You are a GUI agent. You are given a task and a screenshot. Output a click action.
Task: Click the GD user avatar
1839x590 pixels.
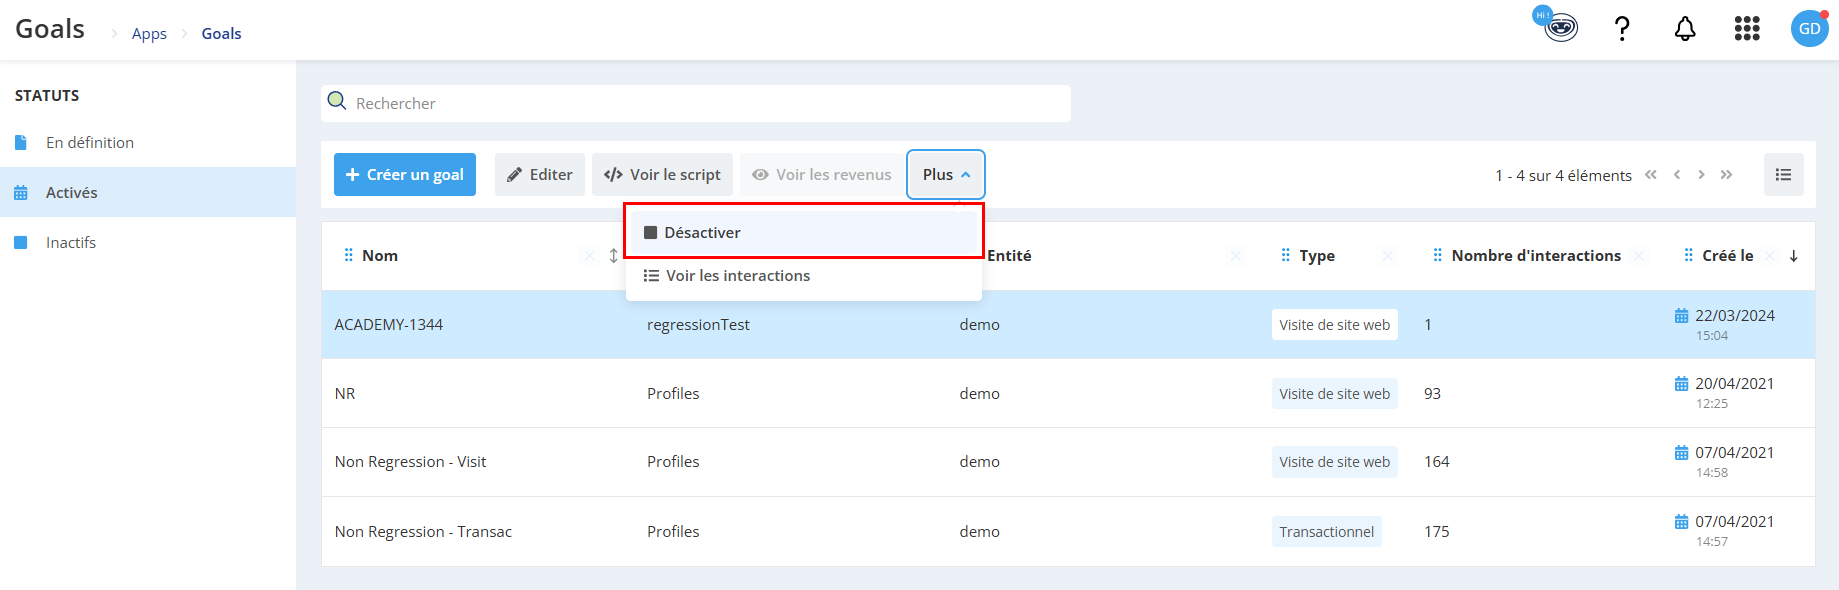point(1810,28)
